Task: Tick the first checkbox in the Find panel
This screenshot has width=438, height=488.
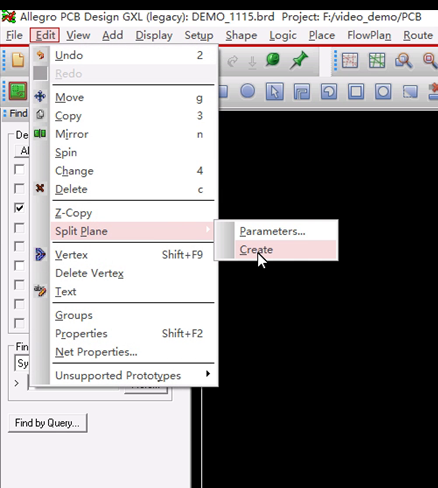Action: [x=19, y=169]
